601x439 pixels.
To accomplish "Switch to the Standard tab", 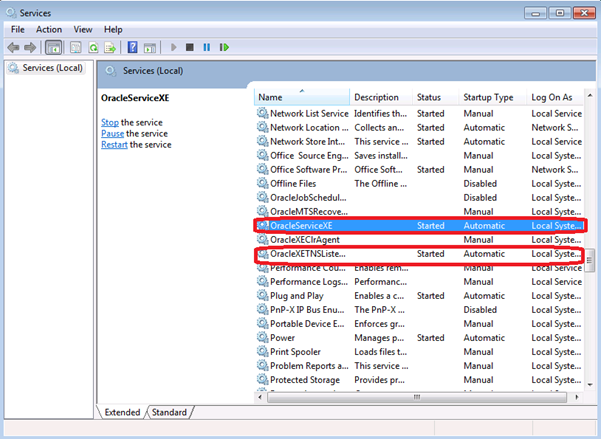I will [x=169, y=412].
